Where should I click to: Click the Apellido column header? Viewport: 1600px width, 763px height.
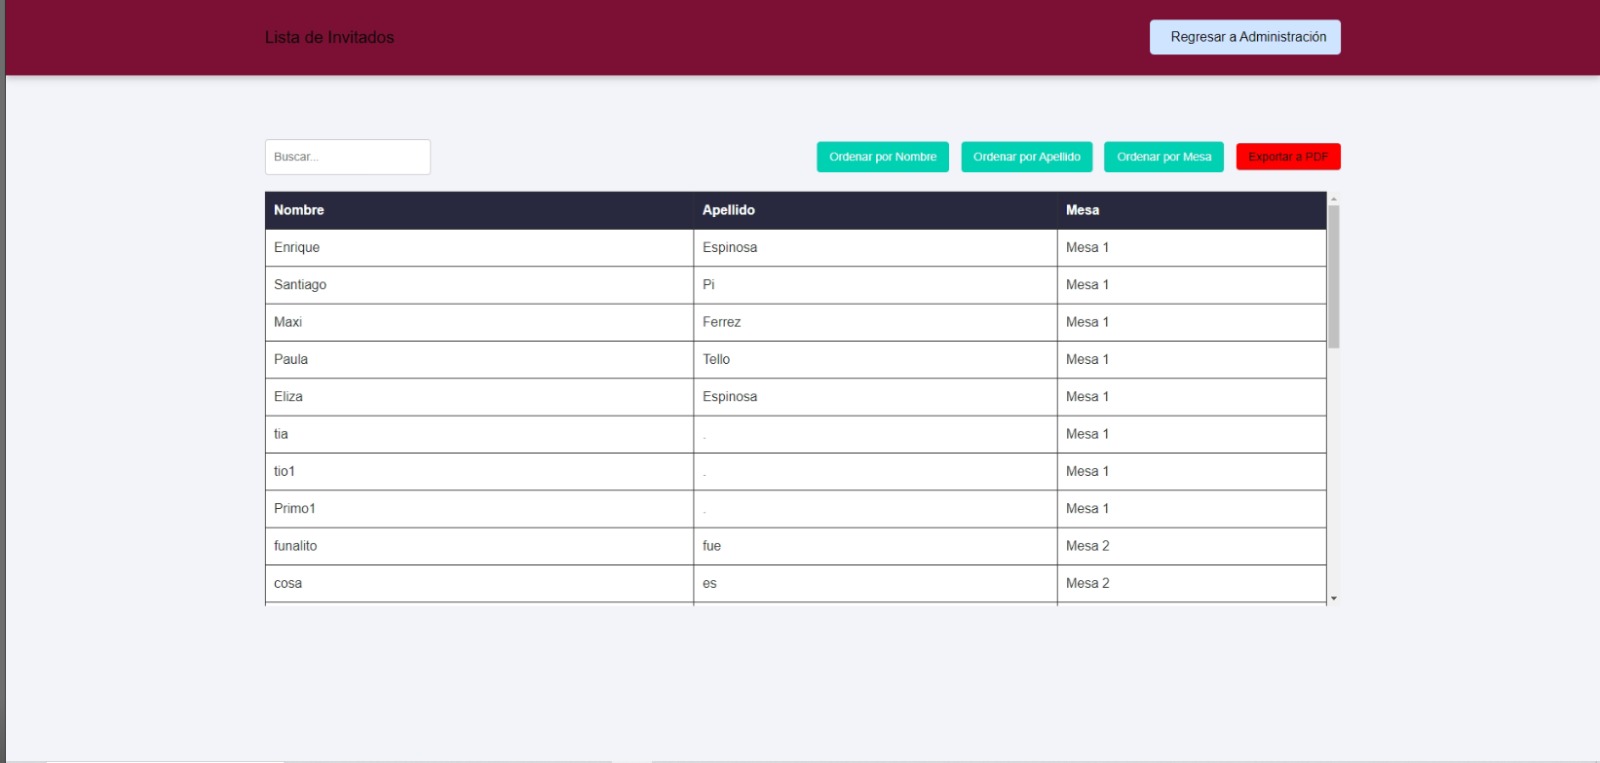click(728, 210)
